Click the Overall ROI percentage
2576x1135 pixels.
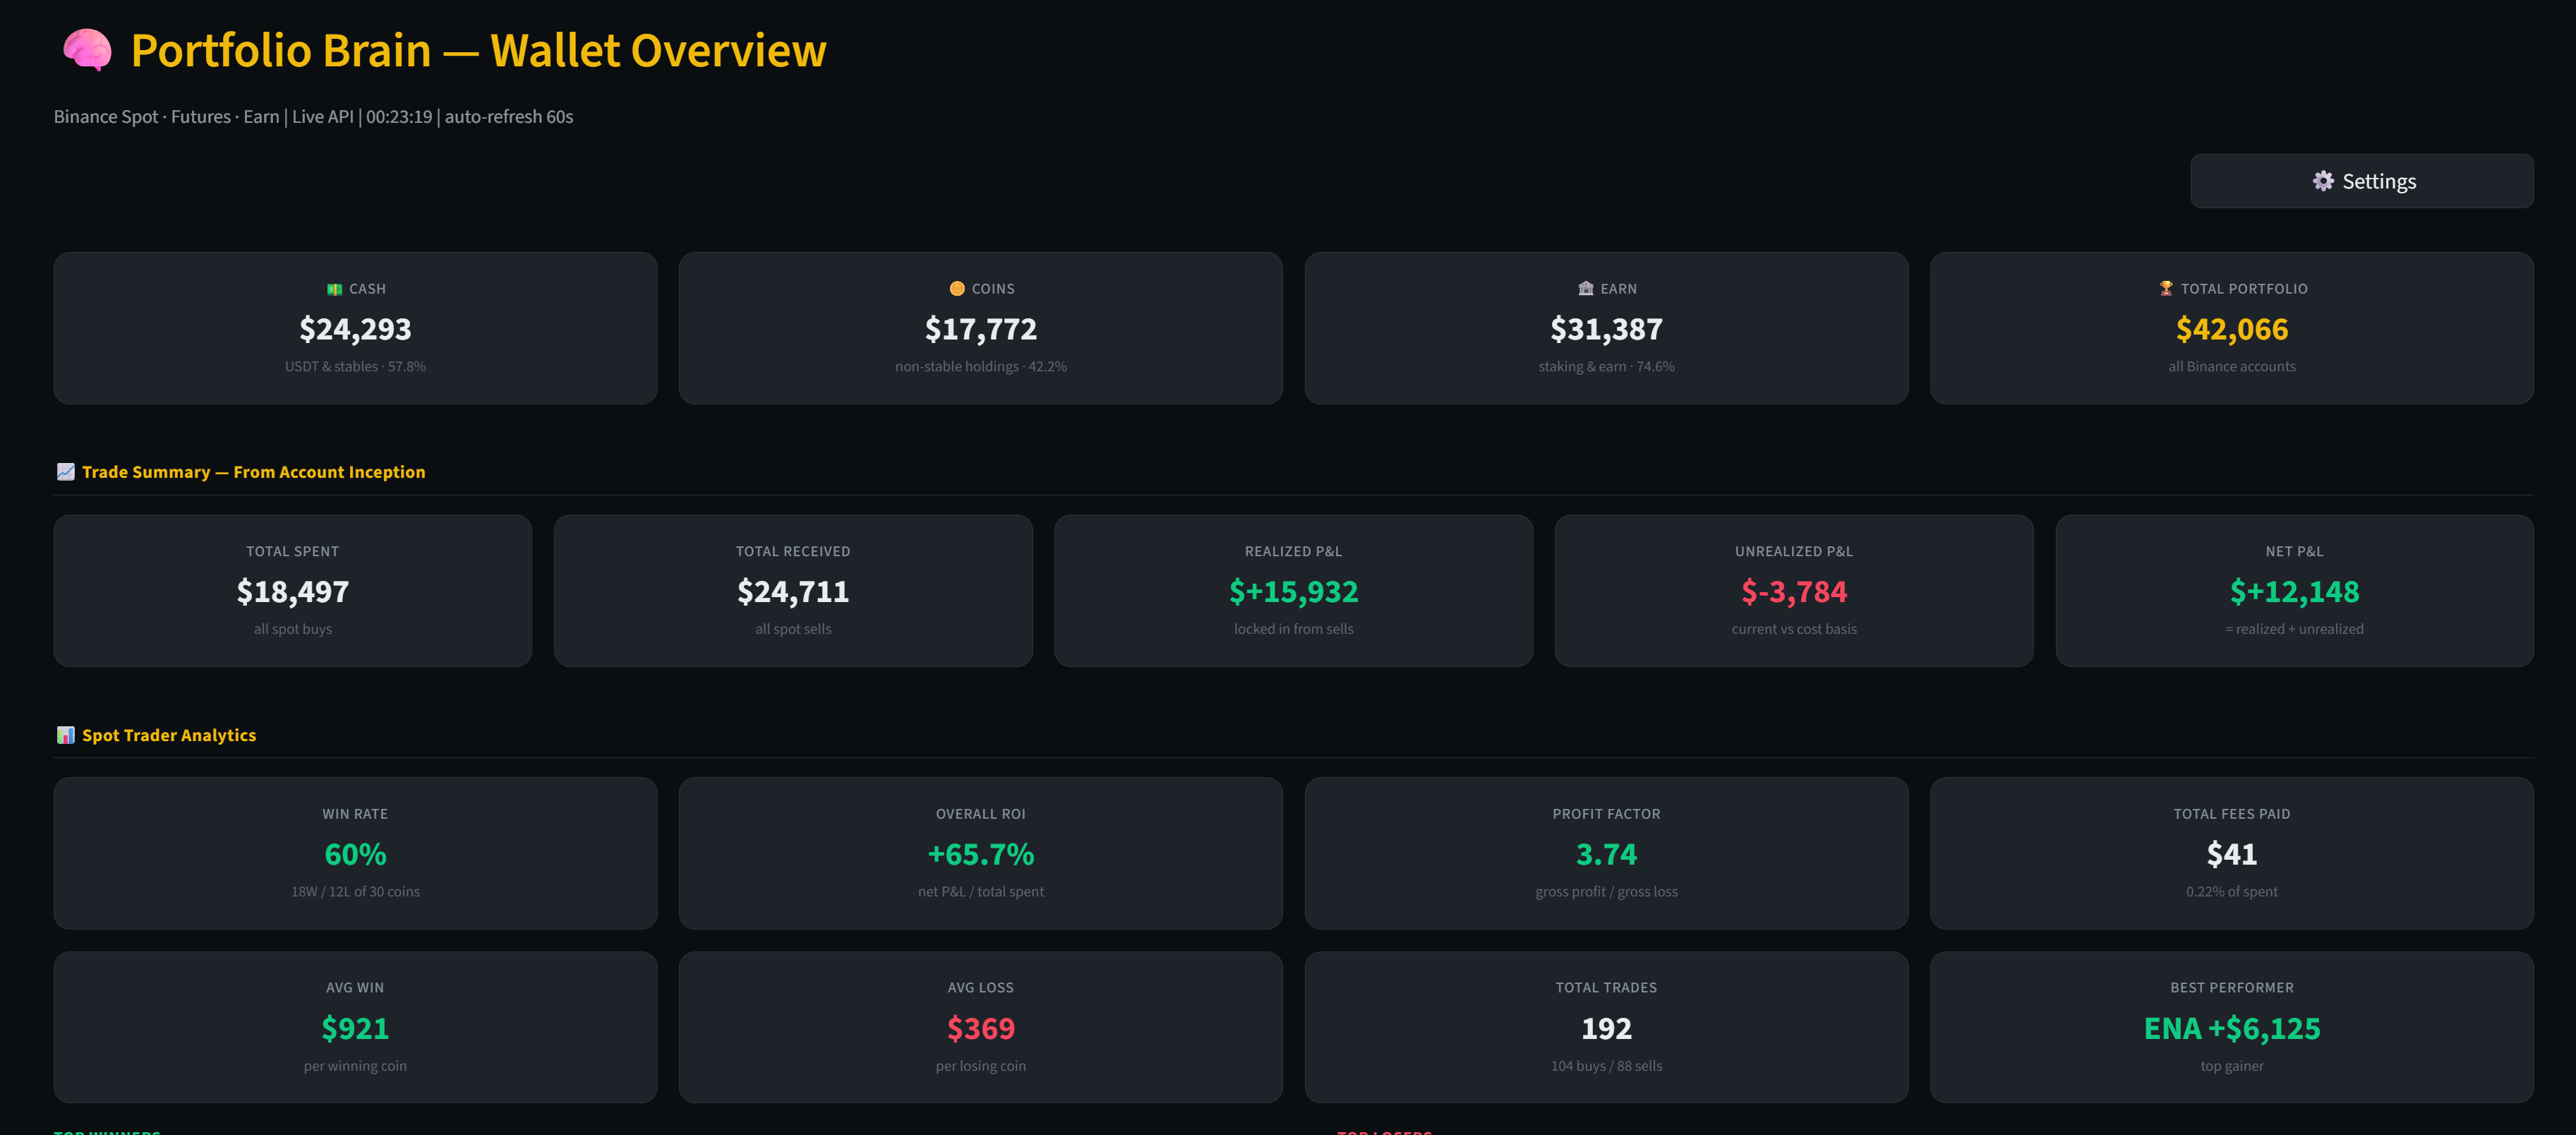point(980,855)
